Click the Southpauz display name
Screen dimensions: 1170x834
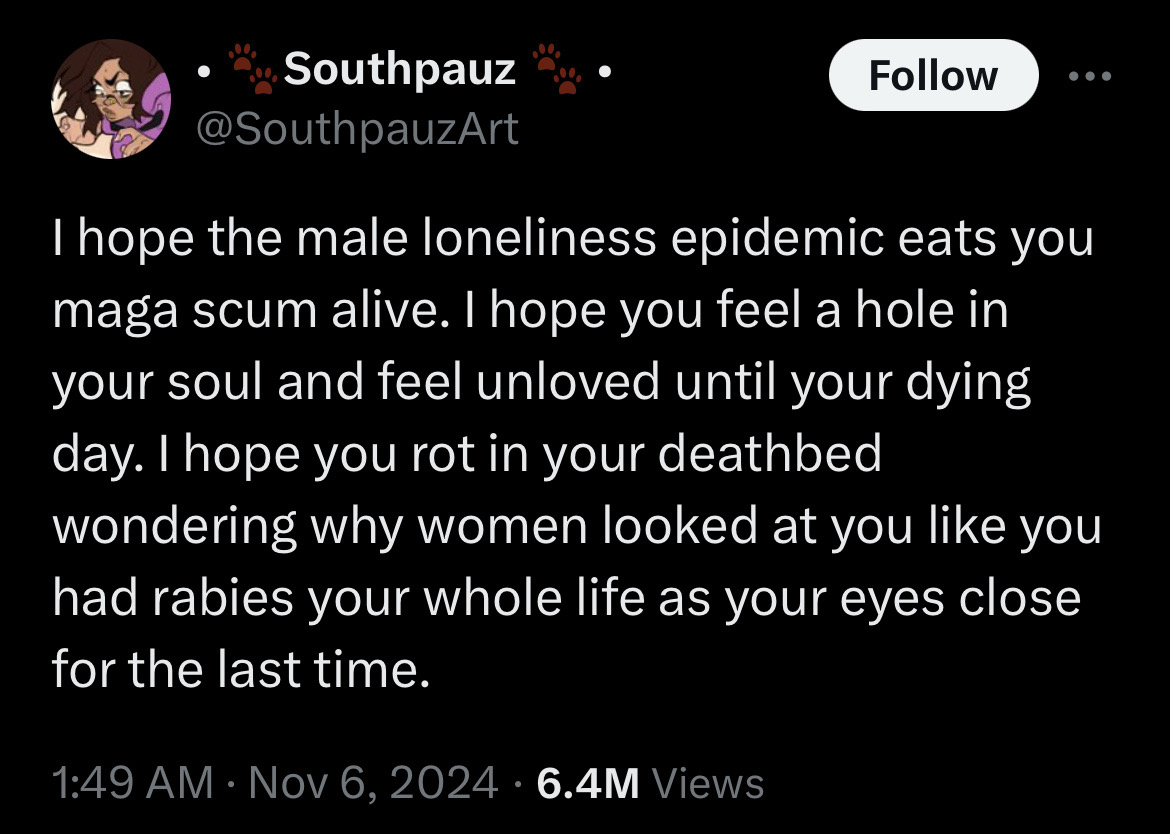(x=398, y=68)
